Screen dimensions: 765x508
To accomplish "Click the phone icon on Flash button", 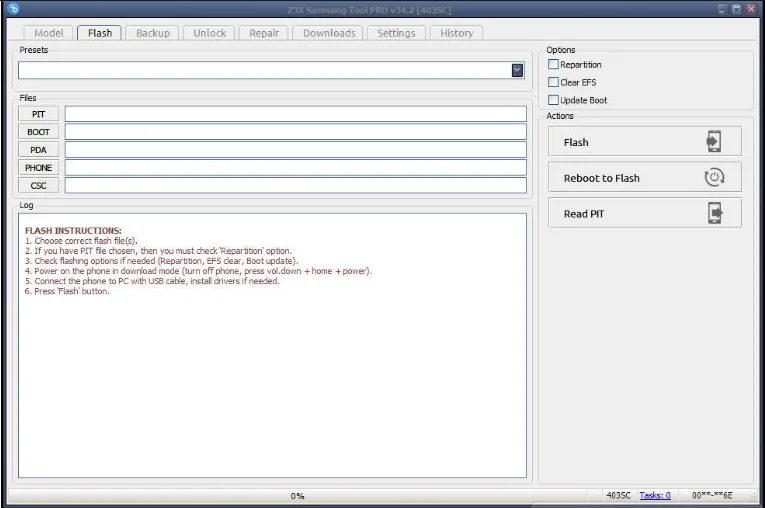I will pyautogui.click(x=714, y=142).
